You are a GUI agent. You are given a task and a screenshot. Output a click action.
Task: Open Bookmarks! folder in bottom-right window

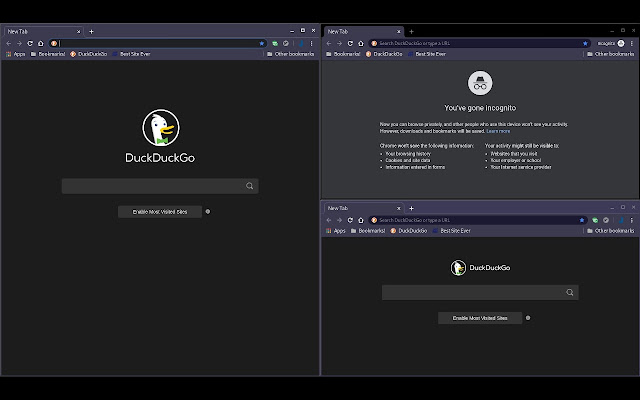coord(368,231)
